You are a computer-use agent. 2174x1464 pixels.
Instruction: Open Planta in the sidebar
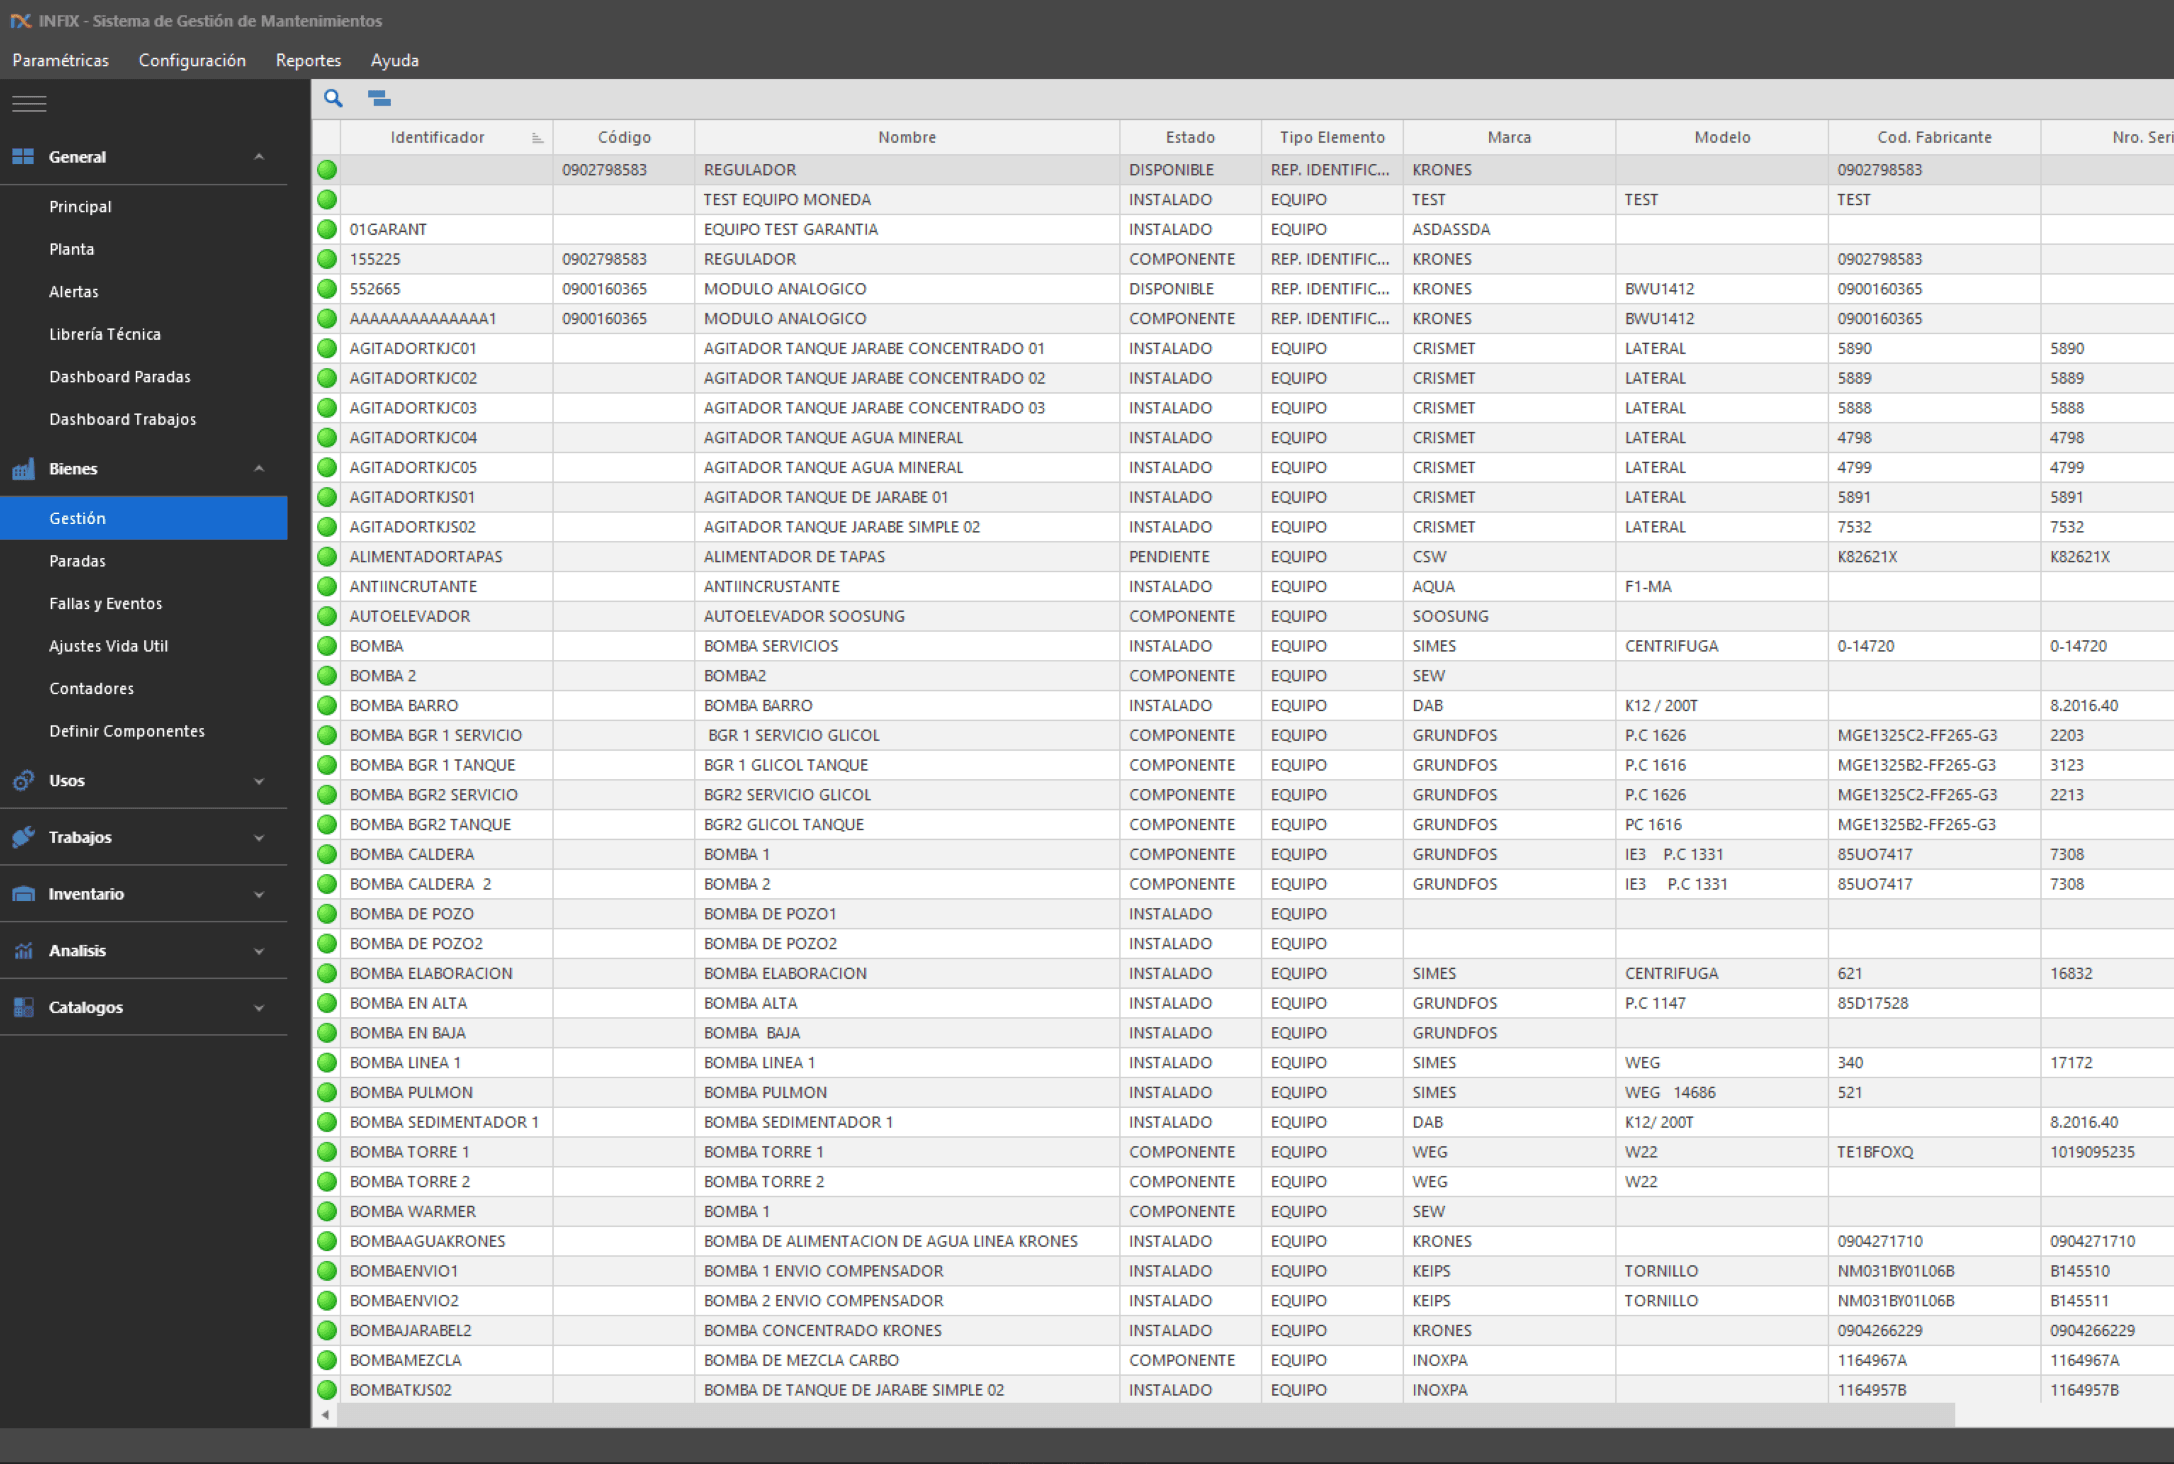point(72,249)
